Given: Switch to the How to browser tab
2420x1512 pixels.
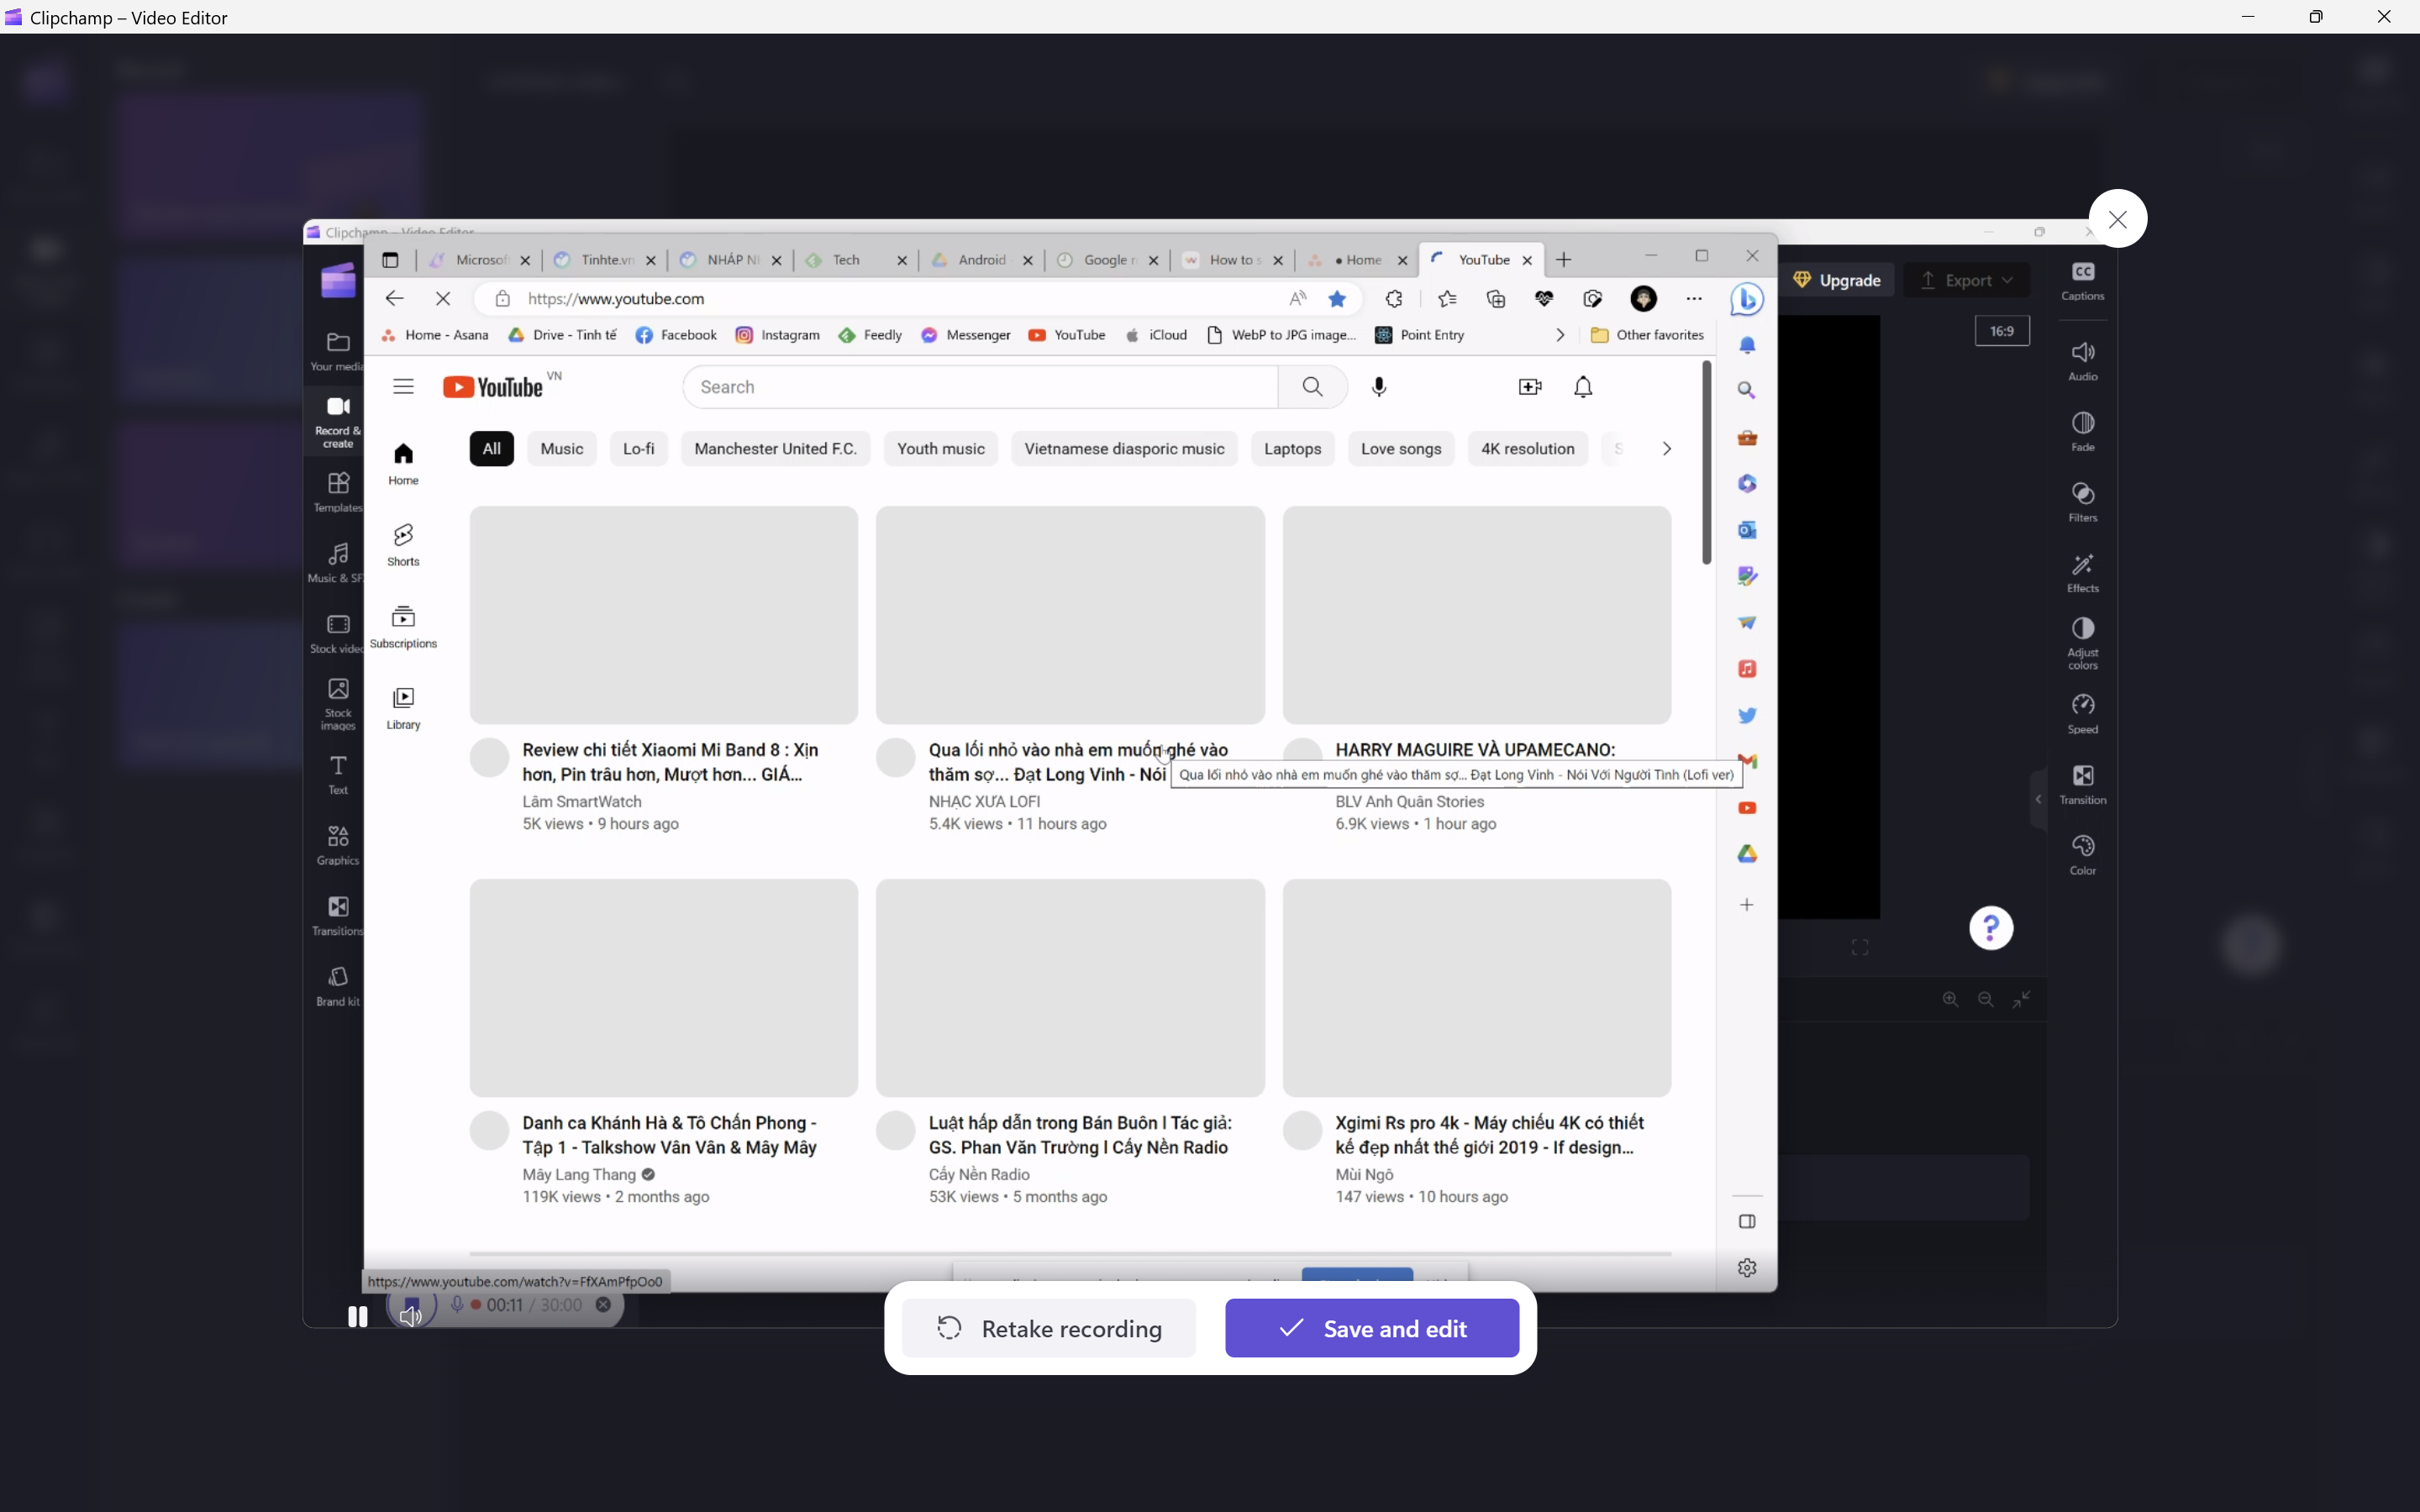Looking at the screenshot, I should click(1234, 260).
